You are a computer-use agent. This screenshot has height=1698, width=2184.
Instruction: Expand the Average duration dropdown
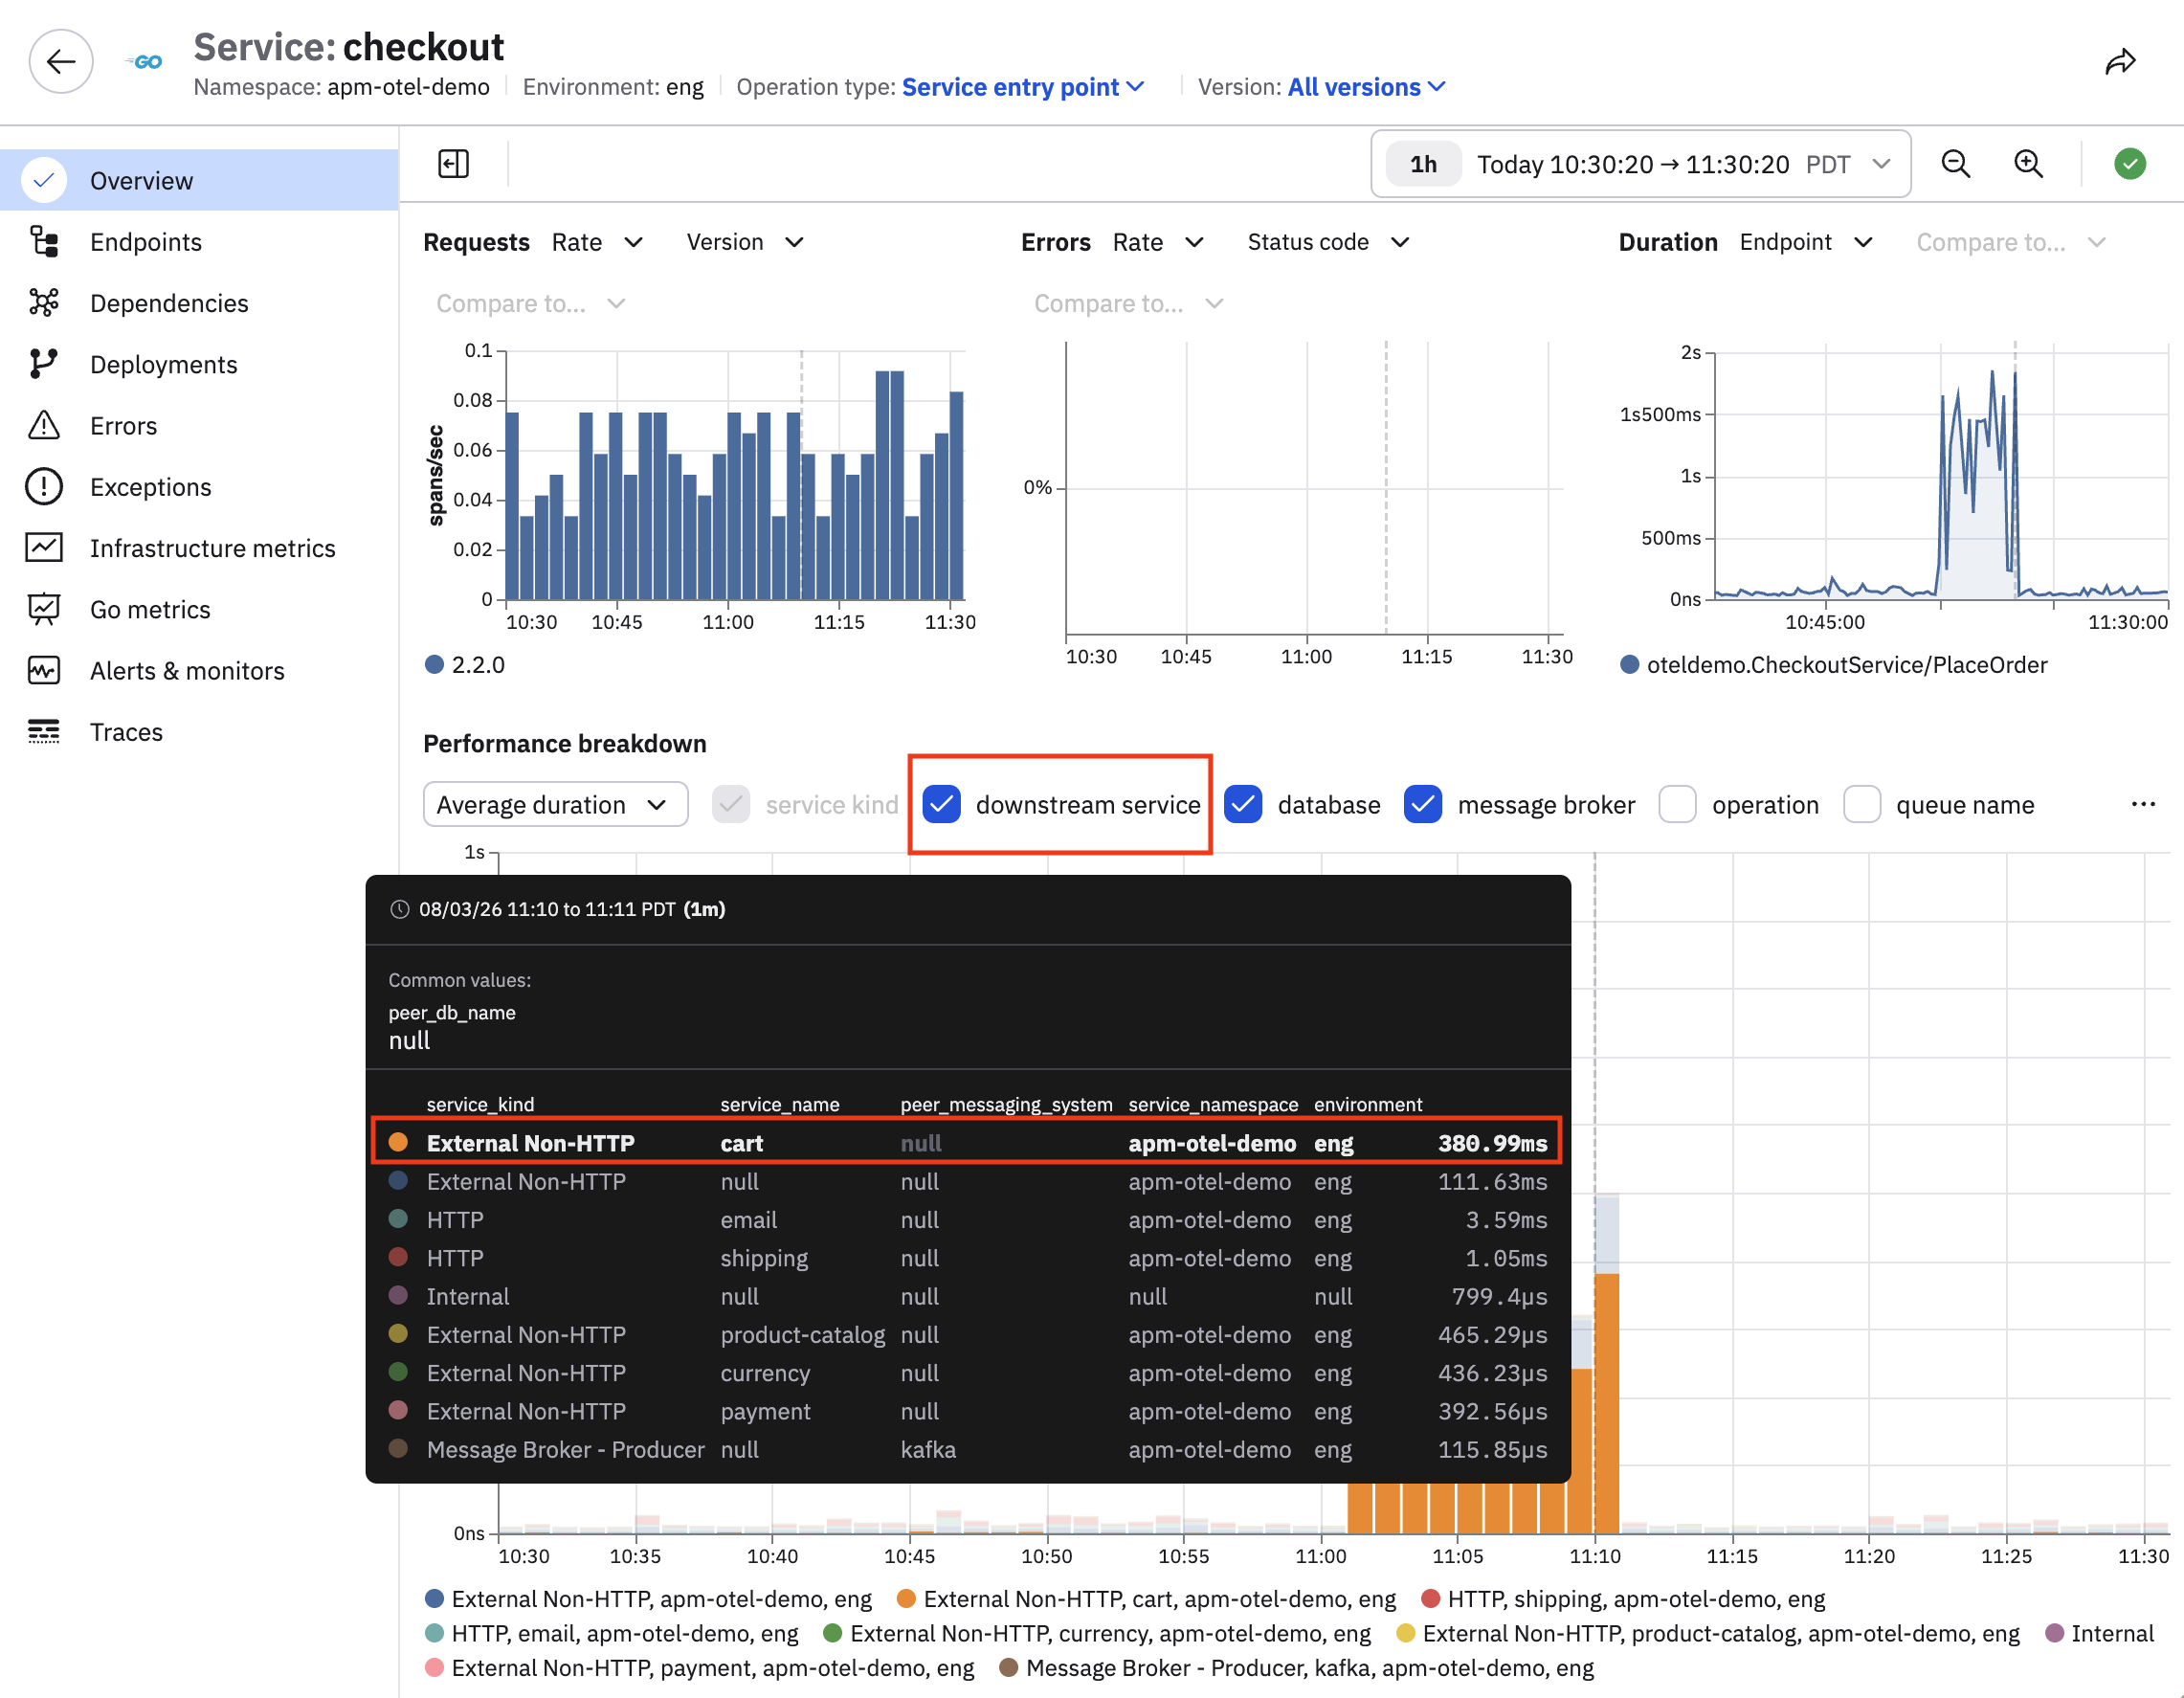pos(555,805)
